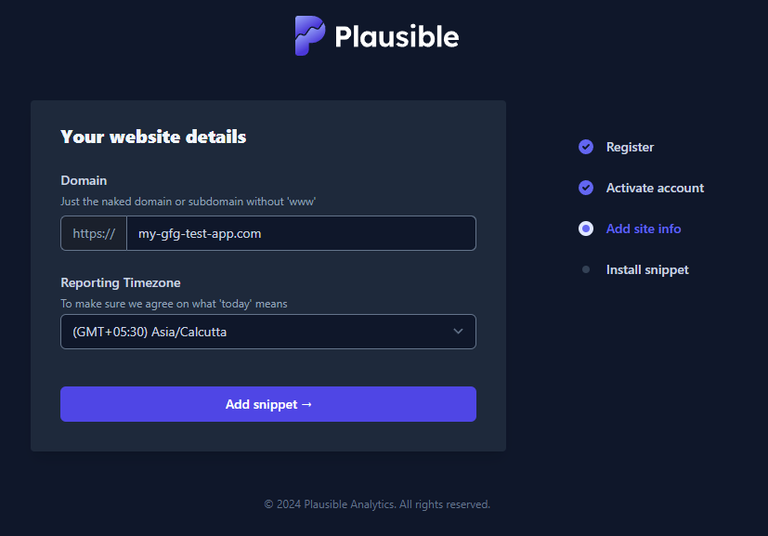Screen dimensions: 768x536
Task: Click the Activate account checkmark icon
Action: pyautogui.click(x=586, y=188)
